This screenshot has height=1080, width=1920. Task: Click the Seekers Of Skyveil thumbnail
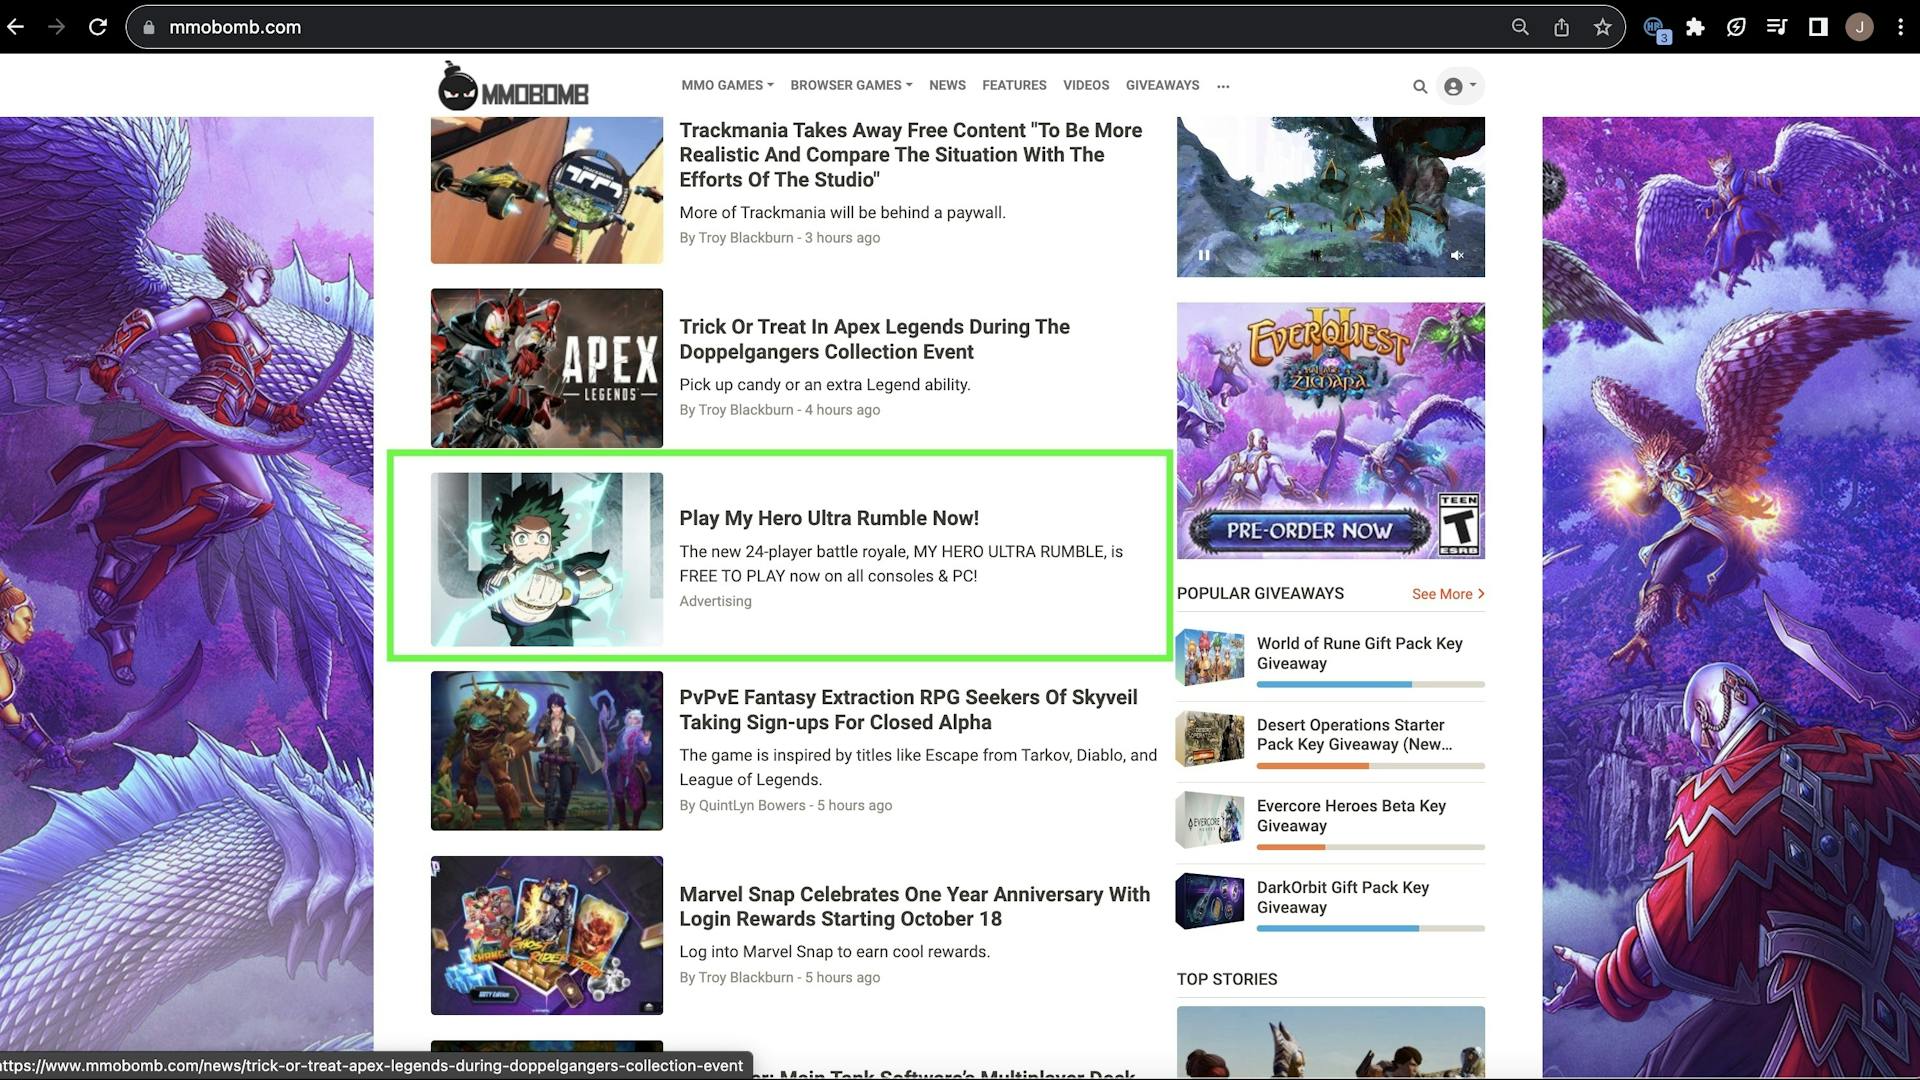point(546,750)
